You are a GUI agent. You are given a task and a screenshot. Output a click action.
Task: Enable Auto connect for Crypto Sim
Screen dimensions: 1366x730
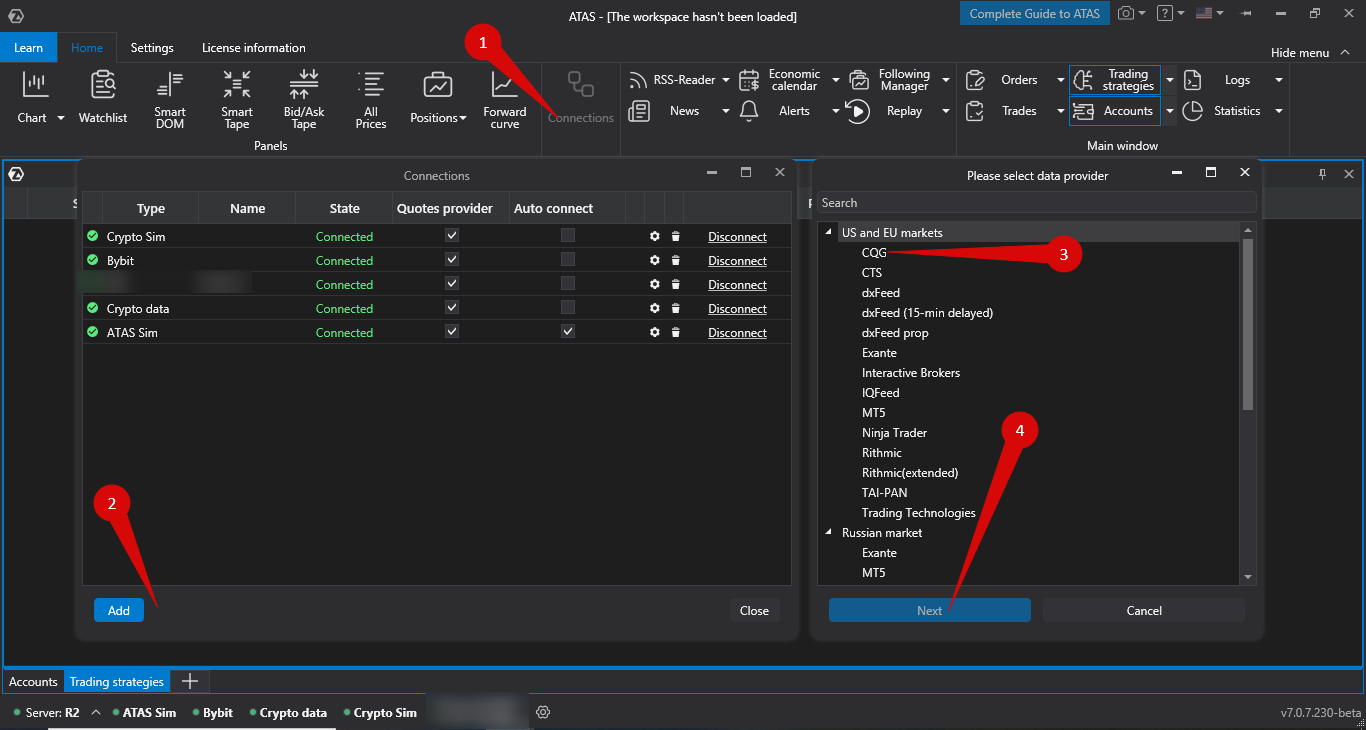tap(568, 236)
